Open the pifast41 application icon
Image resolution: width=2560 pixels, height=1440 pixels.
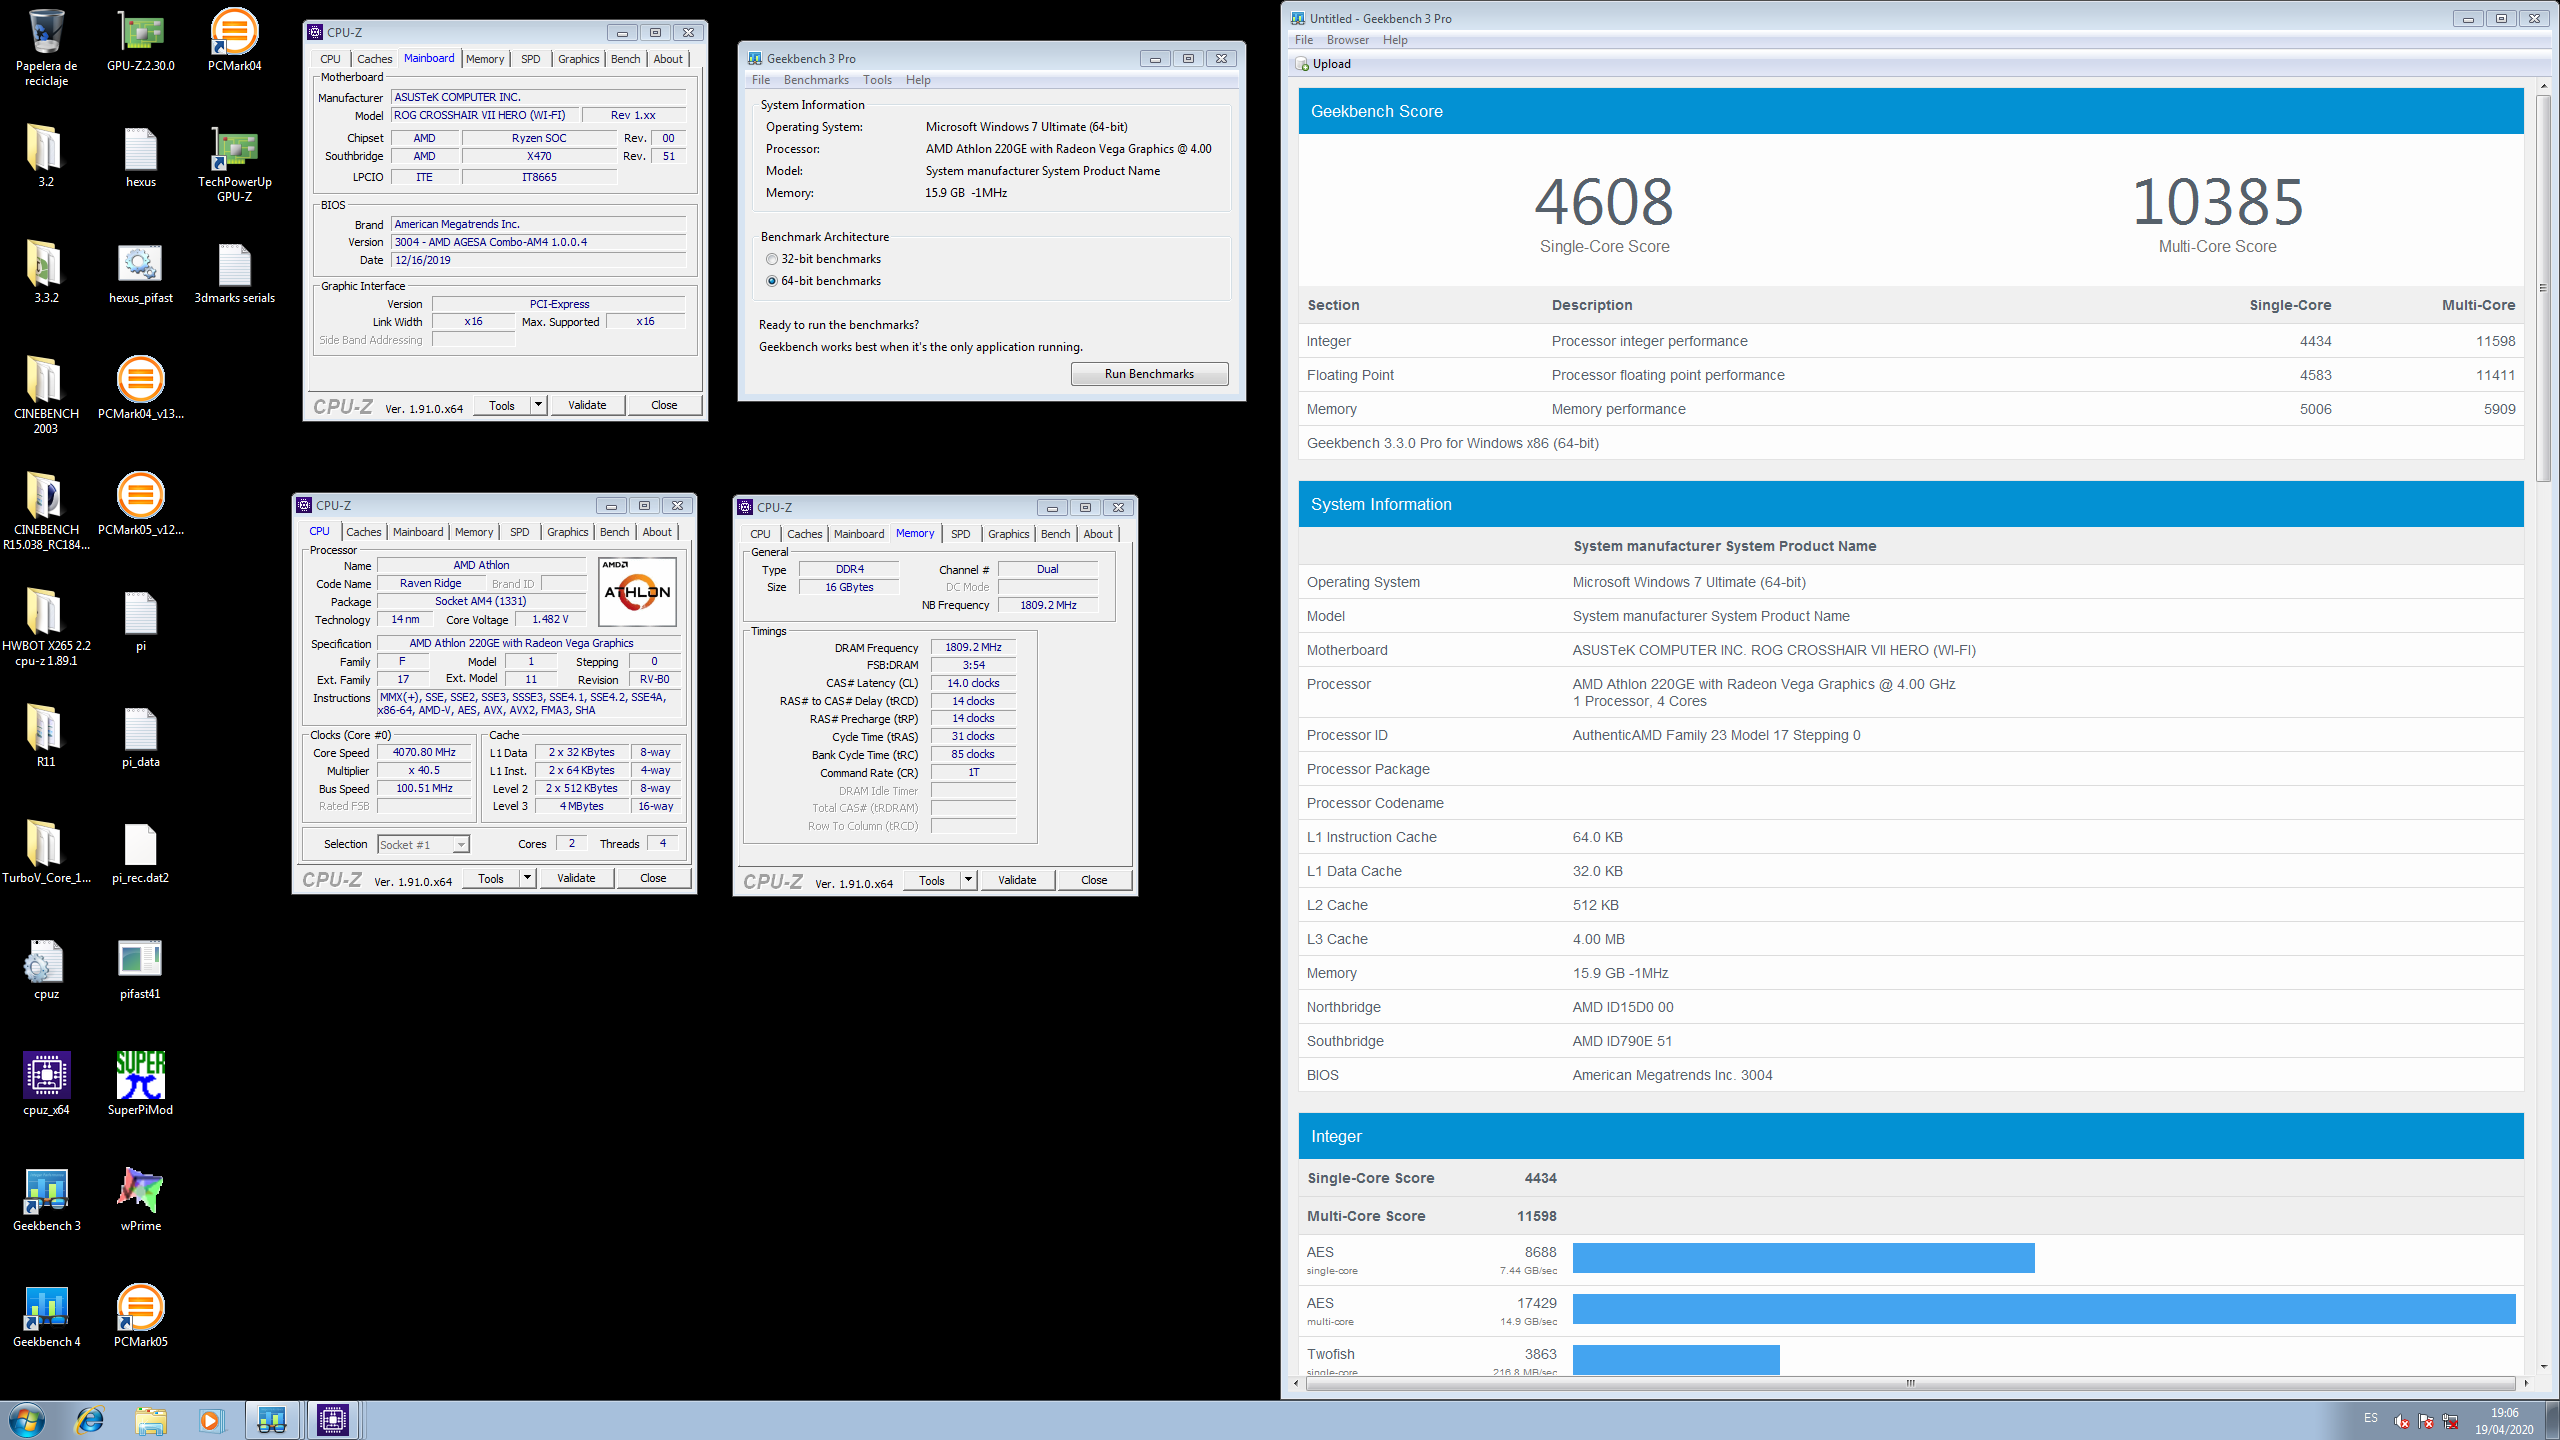(x=141, y=968)
